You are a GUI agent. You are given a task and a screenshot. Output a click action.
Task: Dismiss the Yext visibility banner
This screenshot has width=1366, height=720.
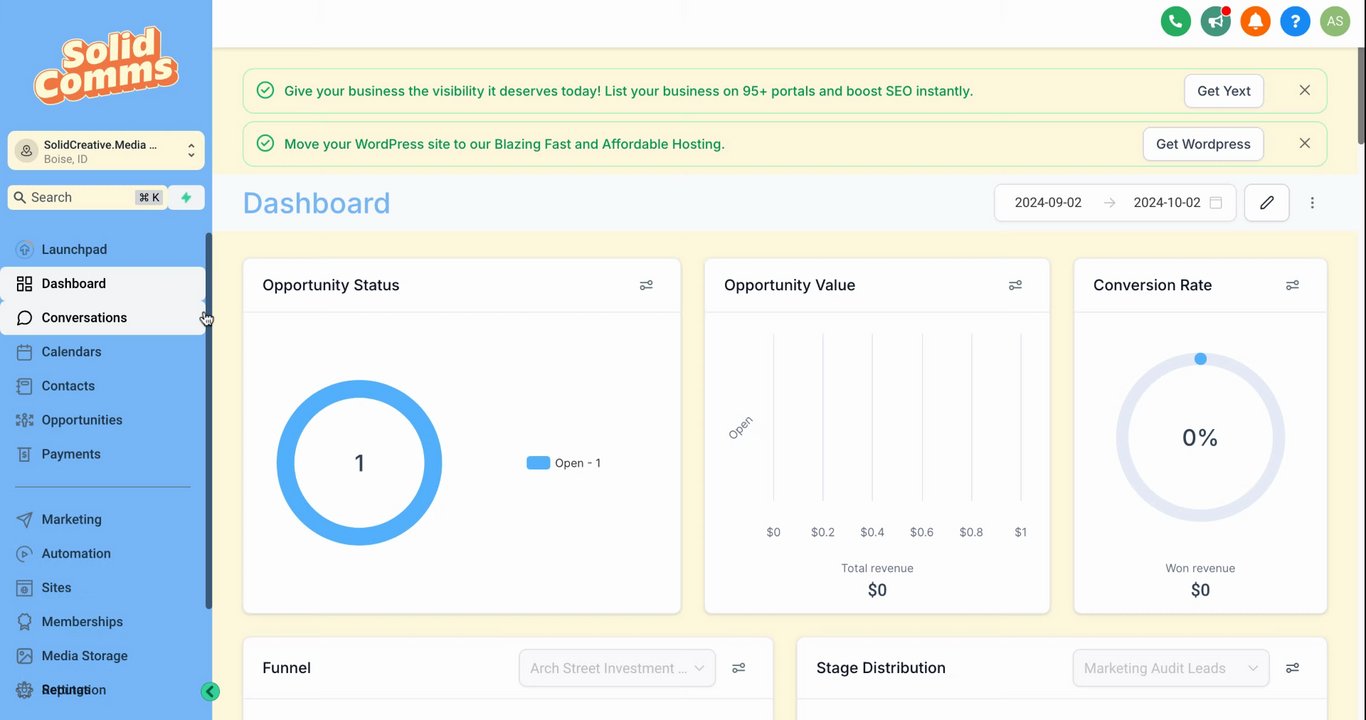(1304, 91)
